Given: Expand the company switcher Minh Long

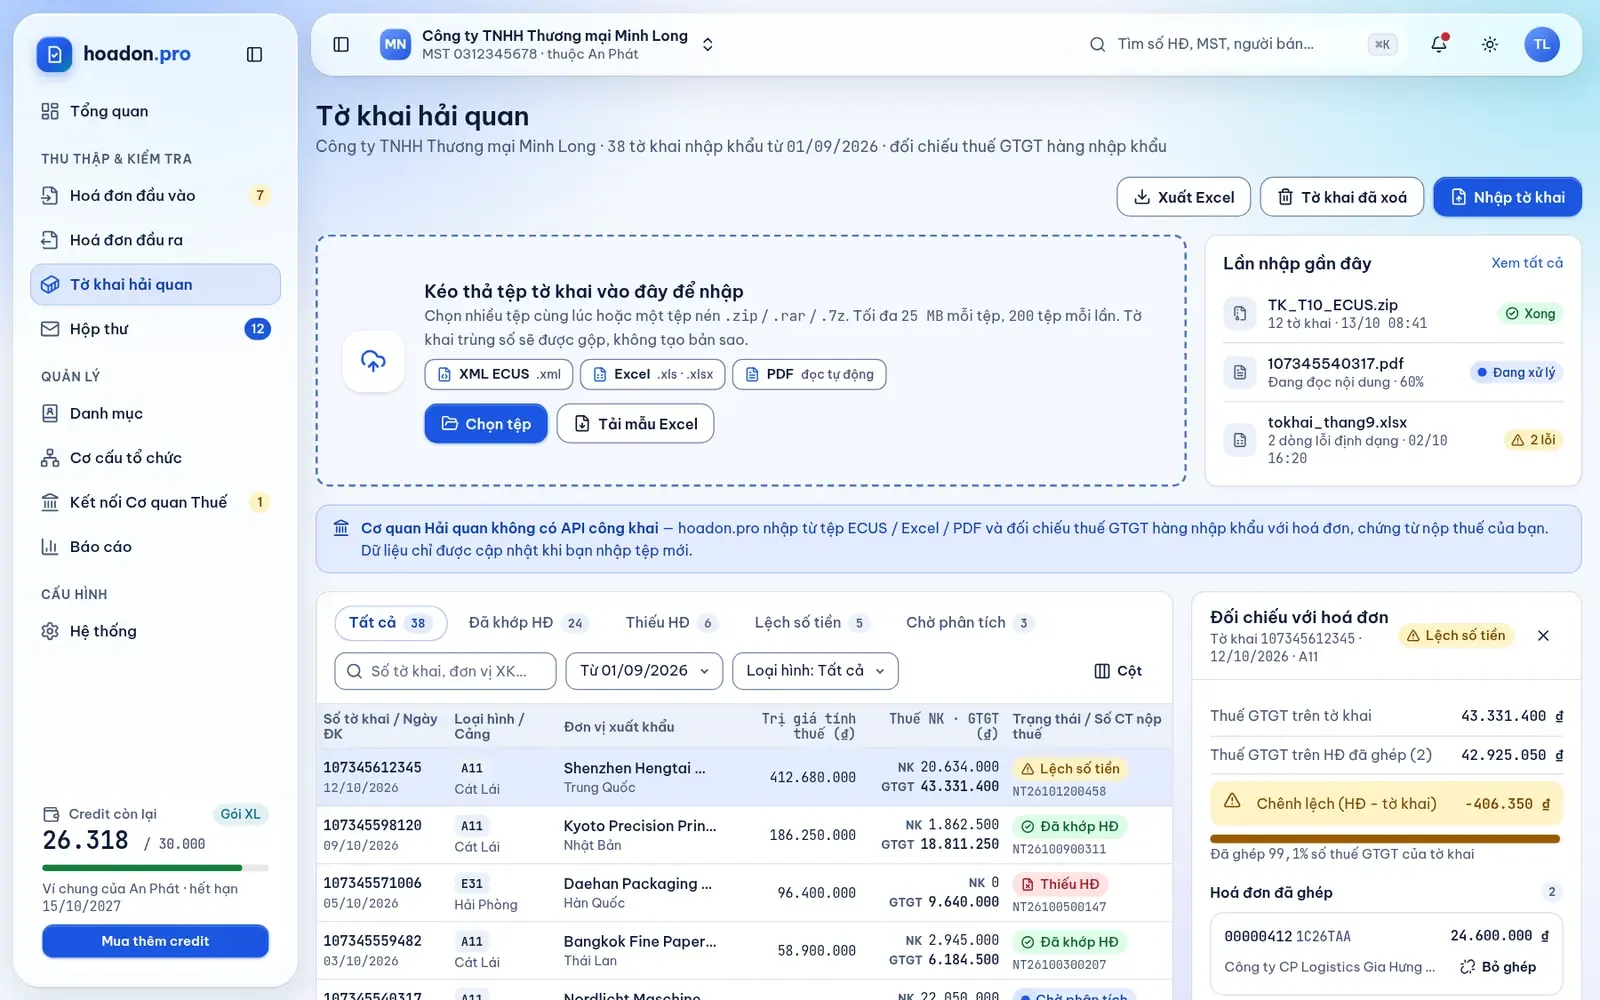Looking at the screenshot, I should [x=547, y=44].
